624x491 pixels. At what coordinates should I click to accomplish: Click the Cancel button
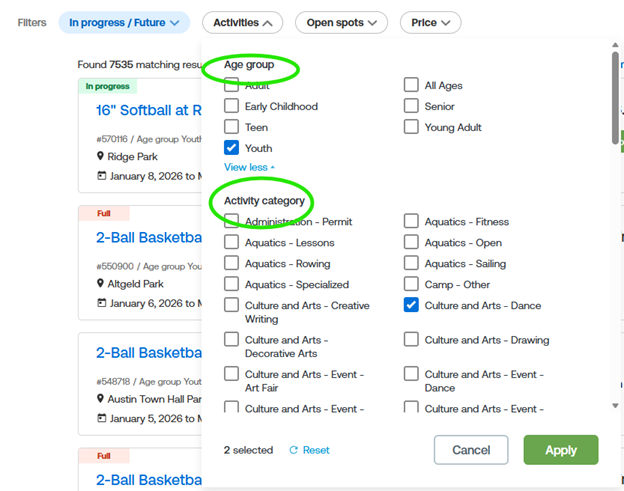471,450
